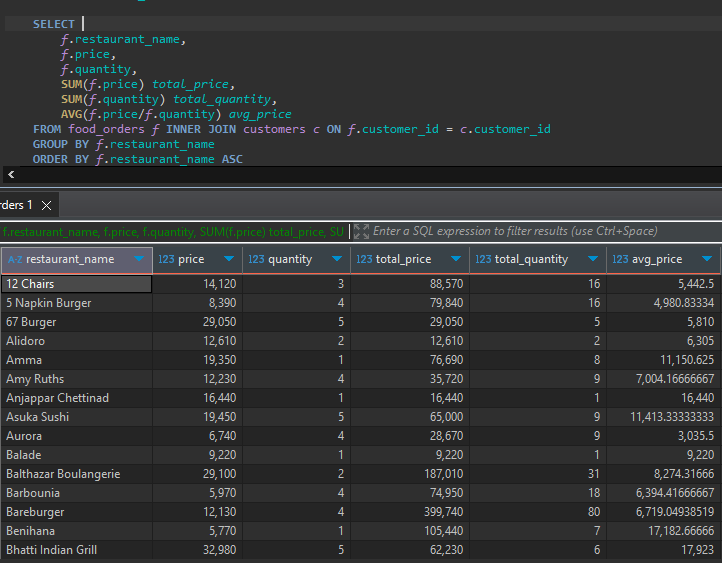
Task: Select the 'Barbounia' restaurant cell
Action: pos(76,493)
